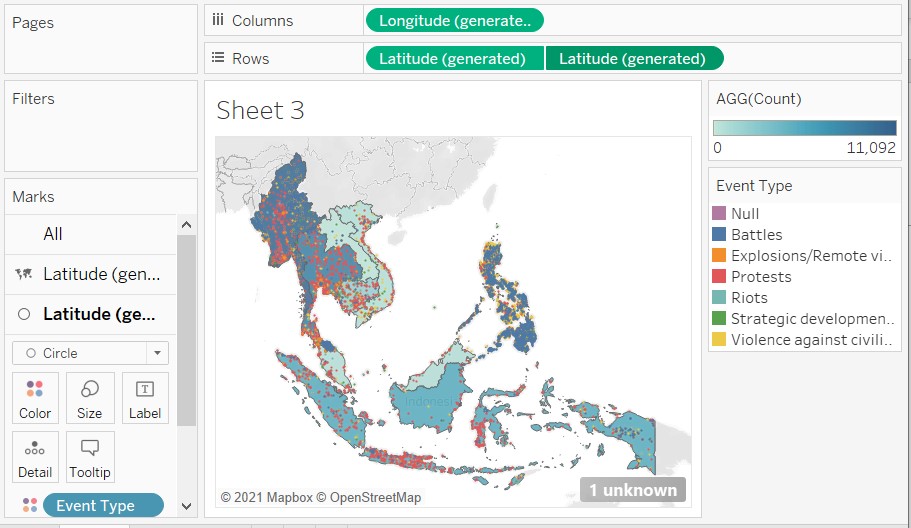The height and width of the screenshot is (528, 911).
Task: Click the Rows shelf icon
Action: coord(218,58)
